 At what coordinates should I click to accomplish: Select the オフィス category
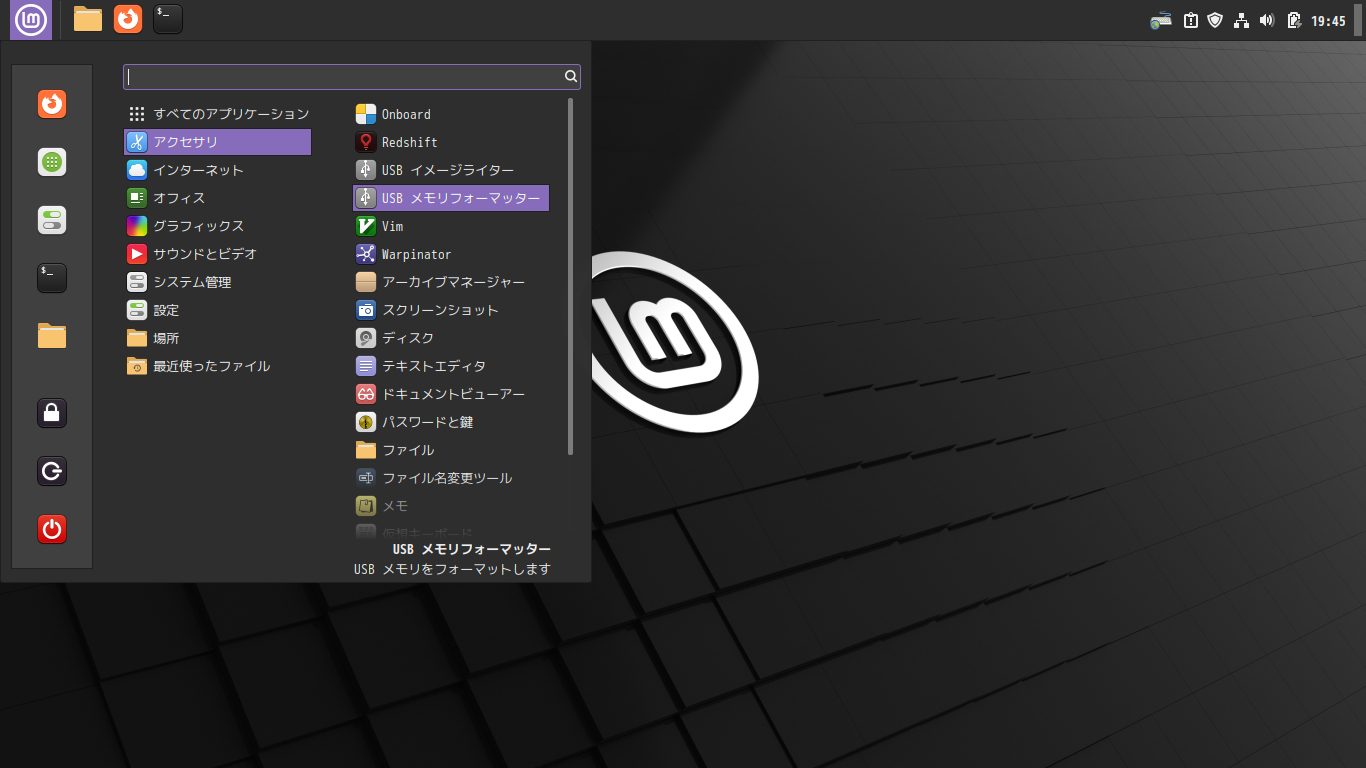[218, 198]
